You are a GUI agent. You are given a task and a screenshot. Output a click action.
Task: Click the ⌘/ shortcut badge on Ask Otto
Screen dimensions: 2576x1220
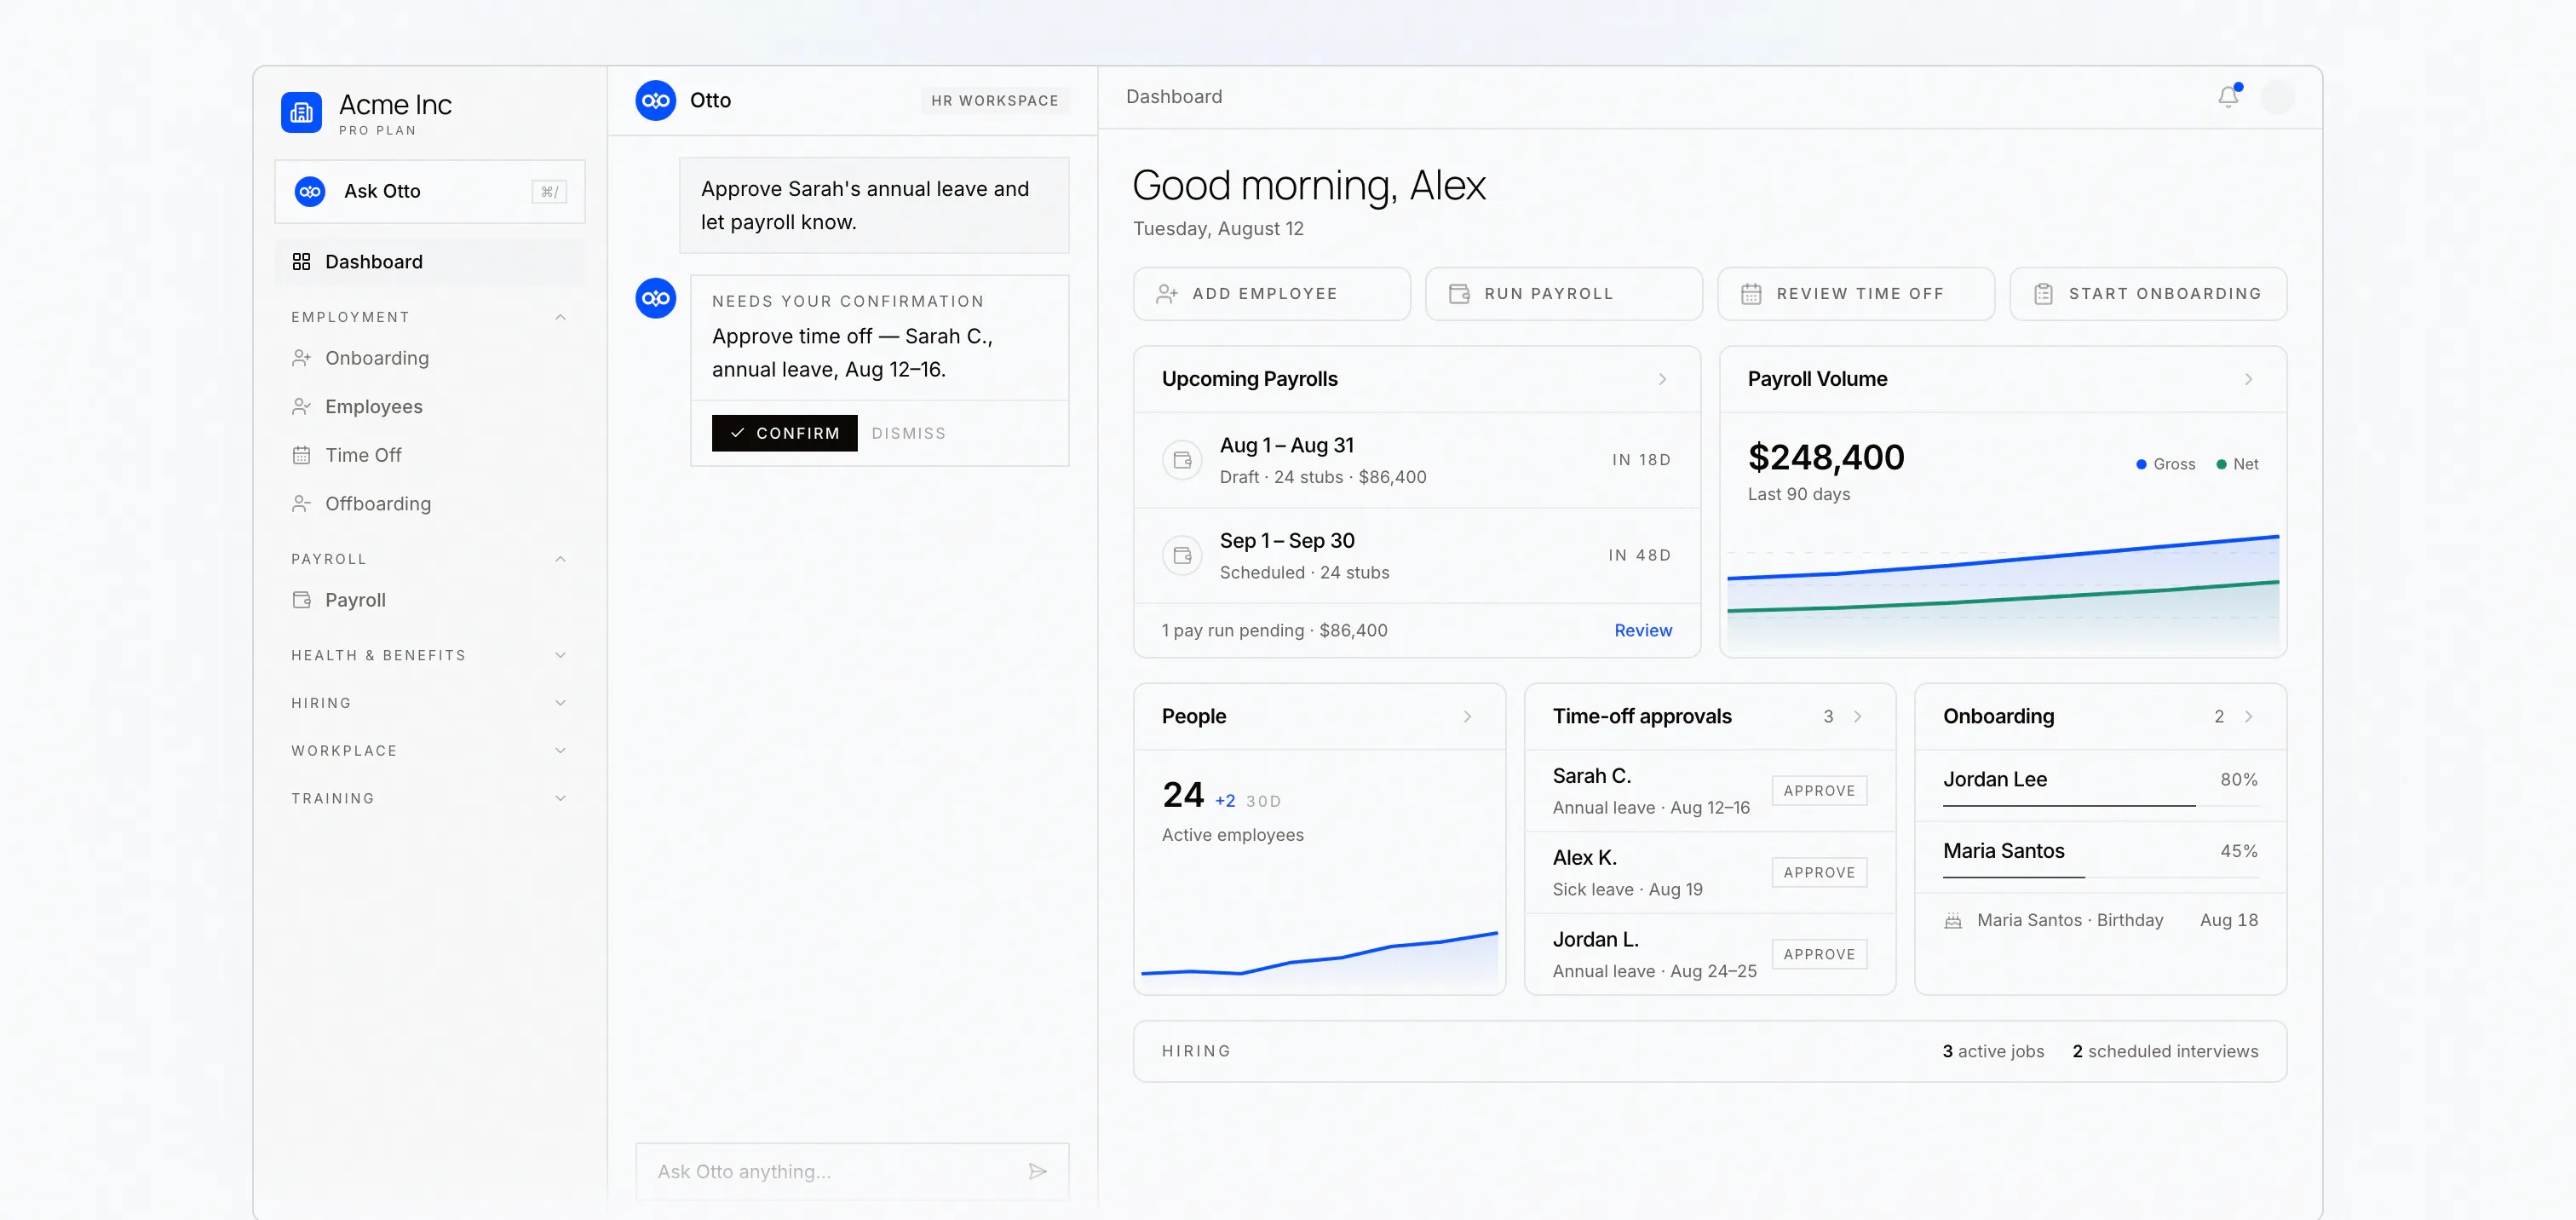[549, 191]
